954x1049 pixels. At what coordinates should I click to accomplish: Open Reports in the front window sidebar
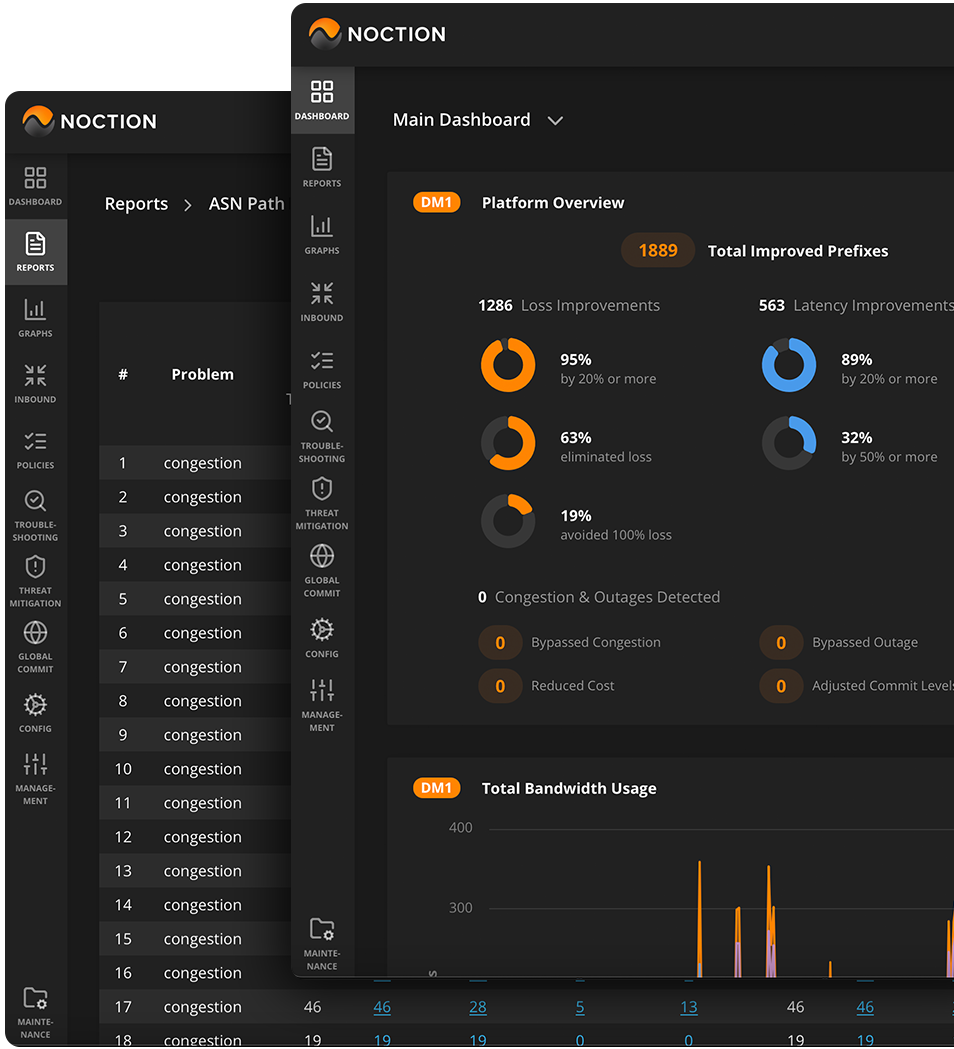(322, 167)
